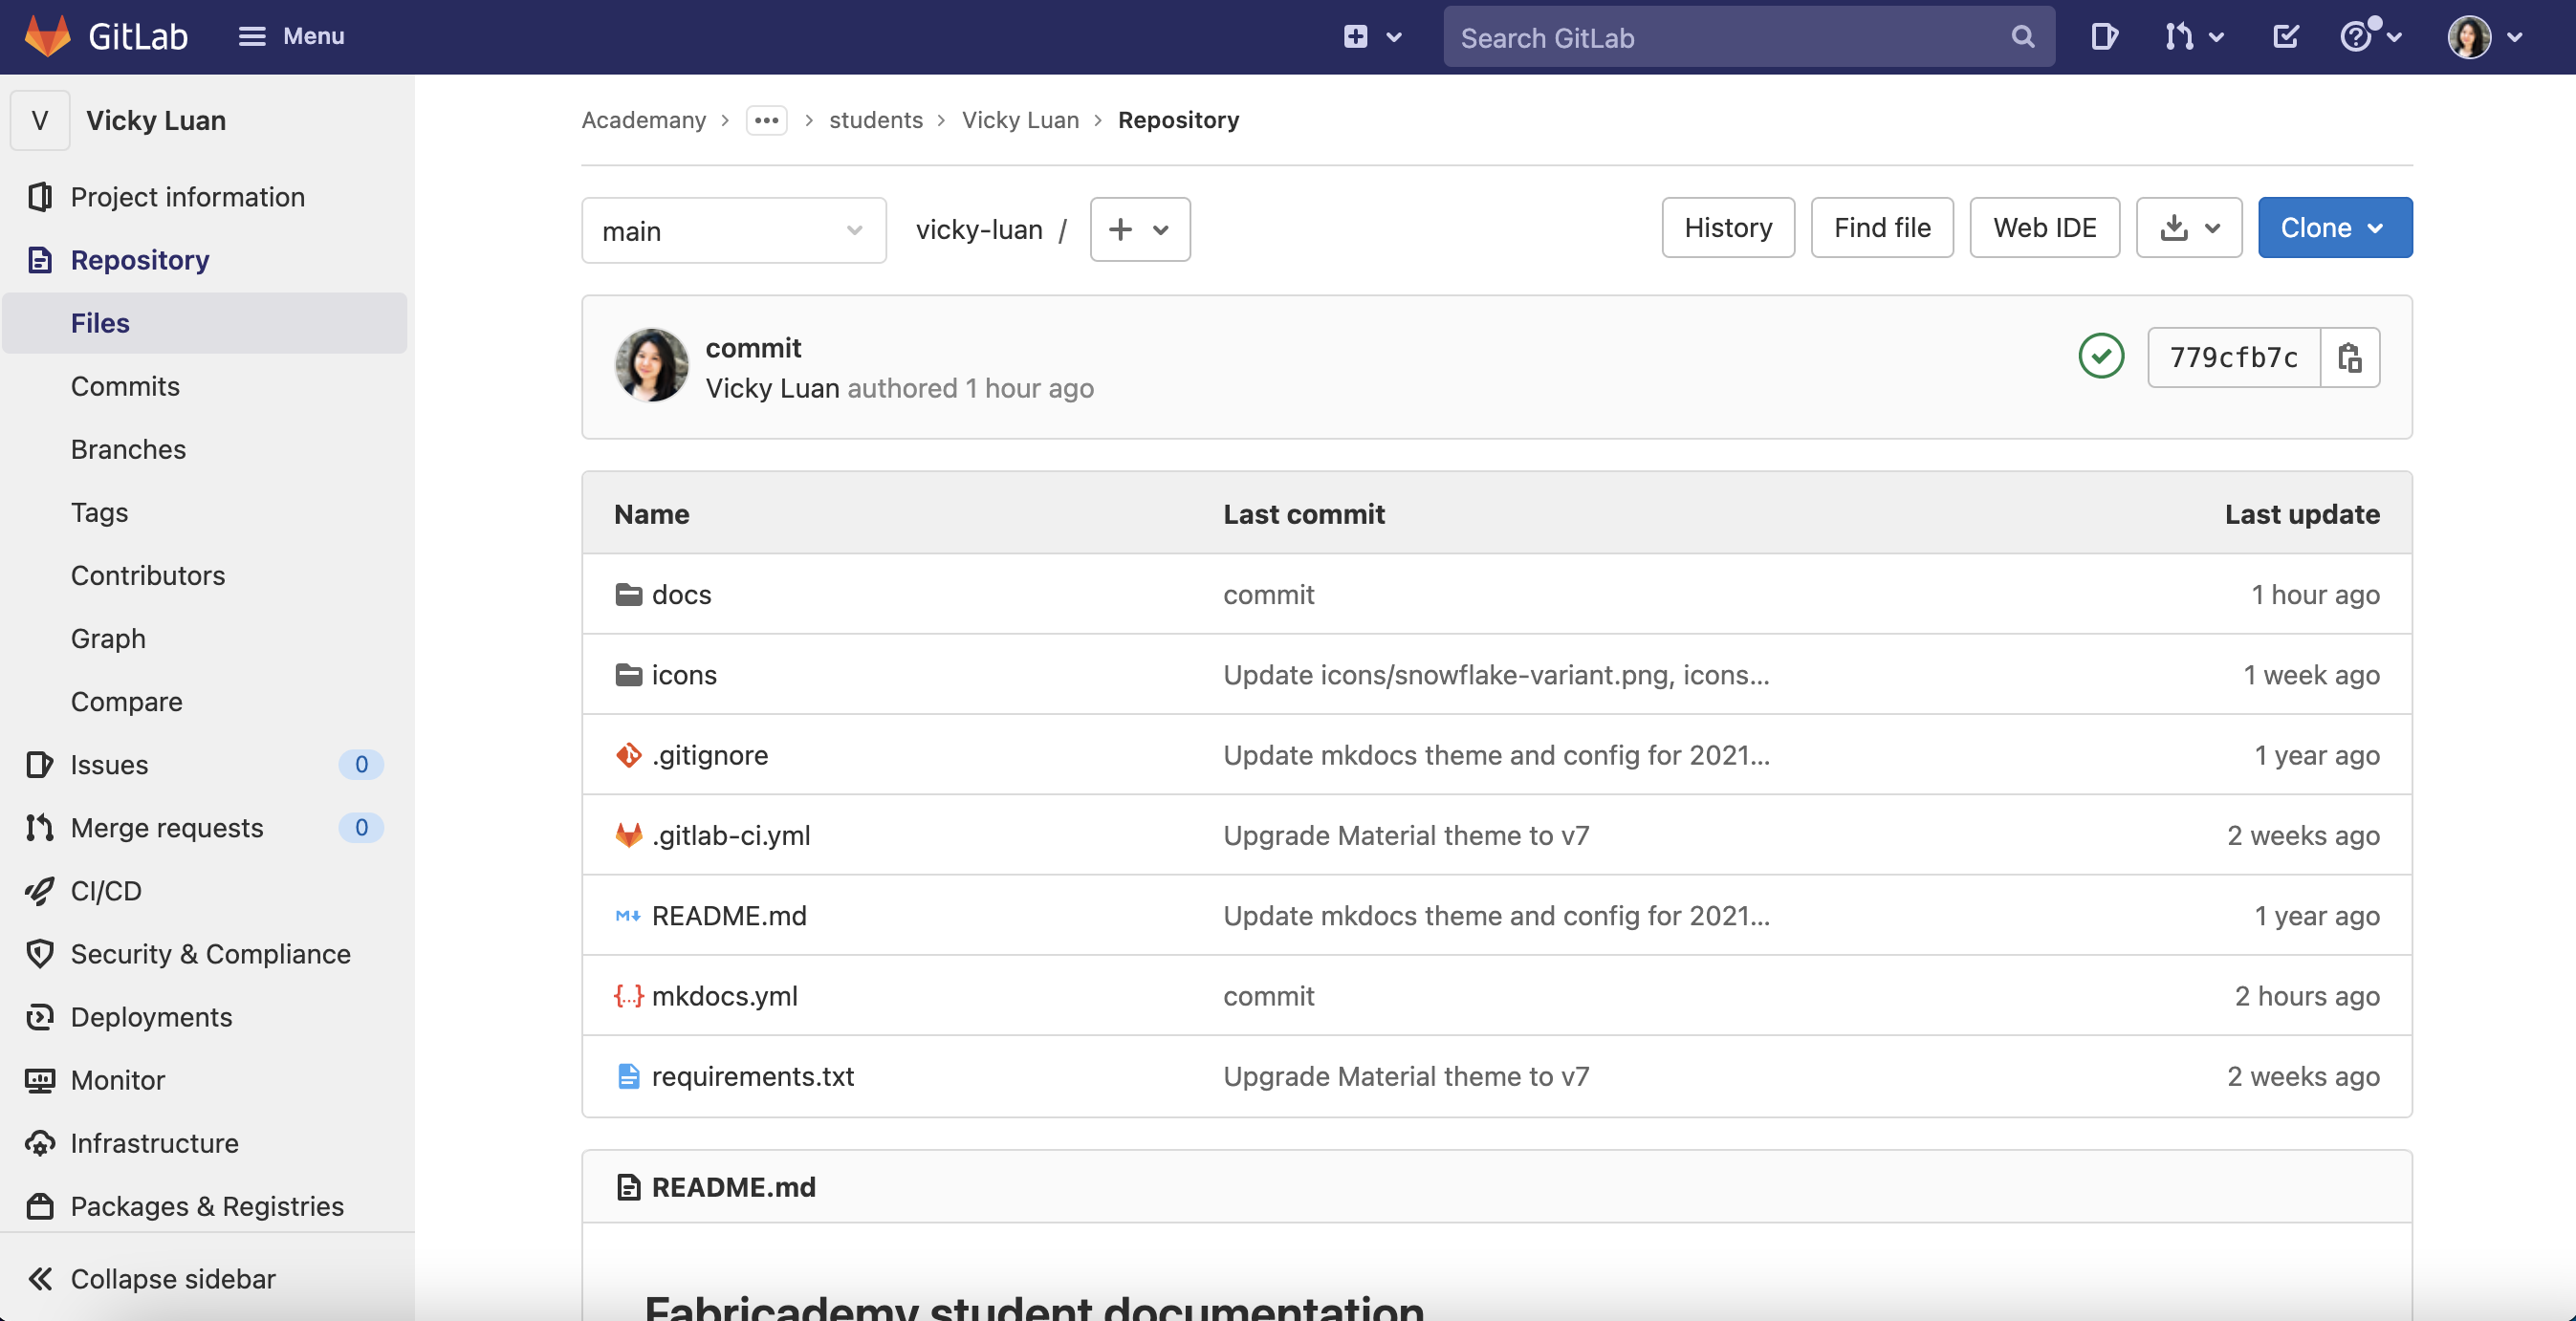Image resolution: width=2576 pixels, height=1321 pixels.
Task: Click the Merge requests sidebar icon
Action: (40, 827)
